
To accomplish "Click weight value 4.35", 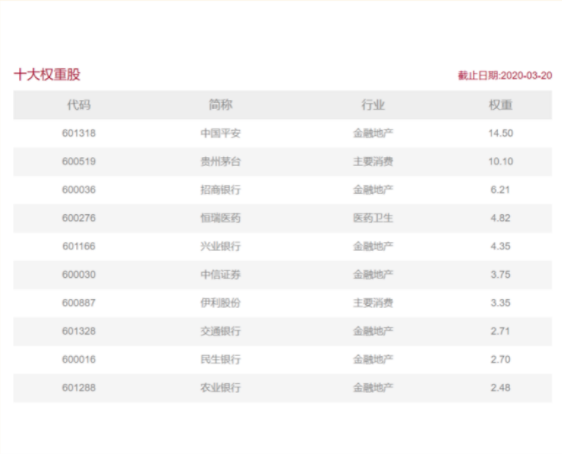I will (x=500, y=247).
